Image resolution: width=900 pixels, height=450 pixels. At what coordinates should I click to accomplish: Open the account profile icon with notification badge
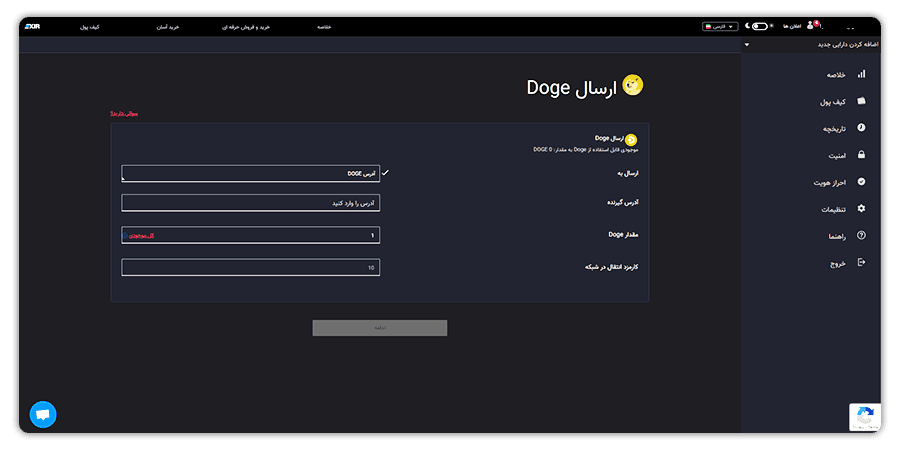(811, 25)
